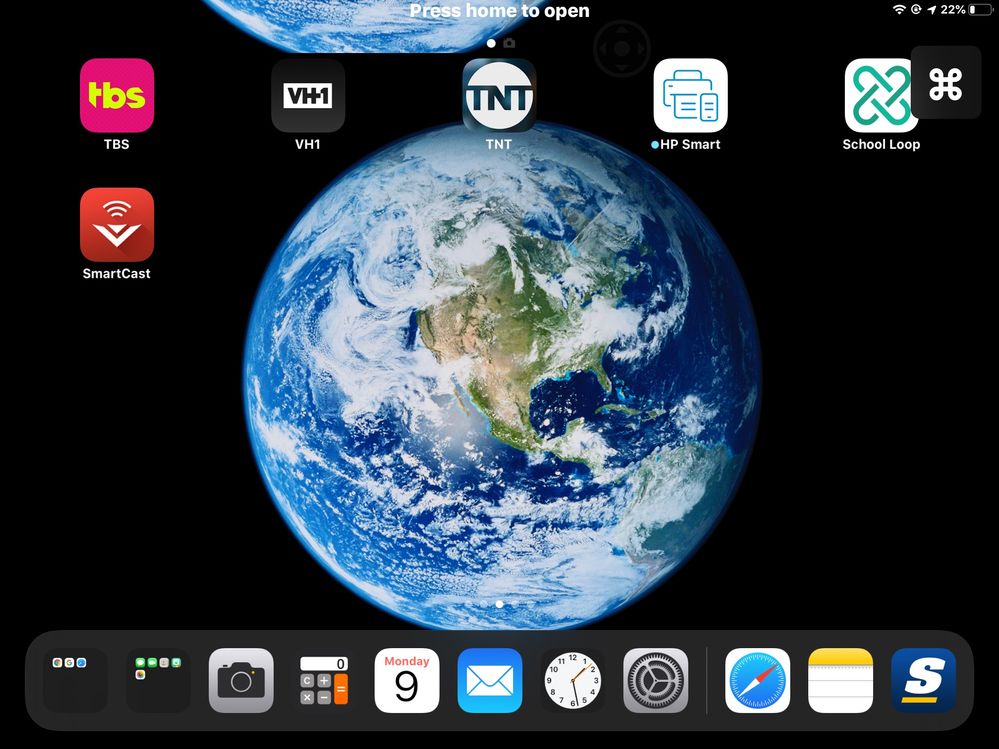Launch the VH1 app

[308, 95]
